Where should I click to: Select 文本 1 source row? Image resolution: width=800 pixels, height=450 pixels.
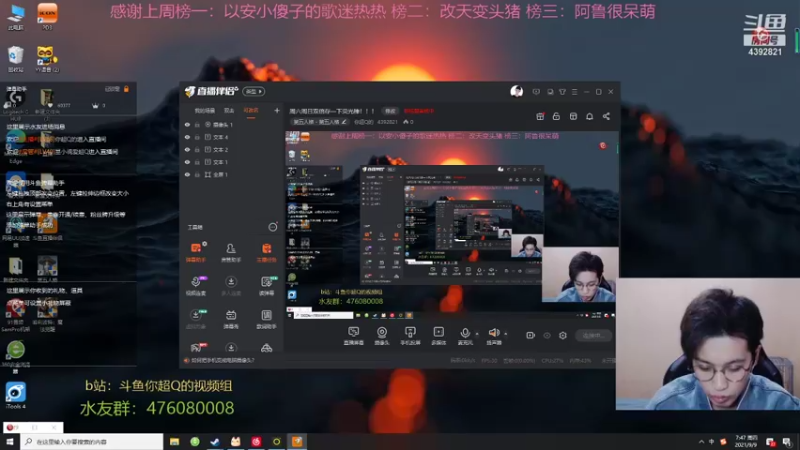click(232, 162)
